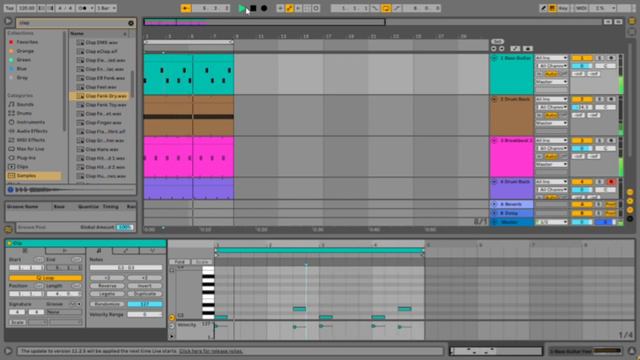
Task: Open the release notes link
Action: tap(211, 351)
